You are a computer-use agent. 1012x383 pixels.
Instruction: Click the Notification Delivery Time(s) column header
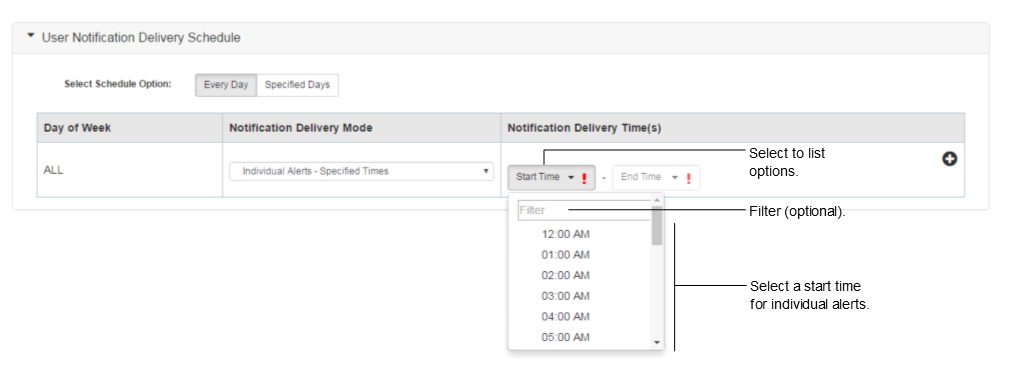point(584,128)
